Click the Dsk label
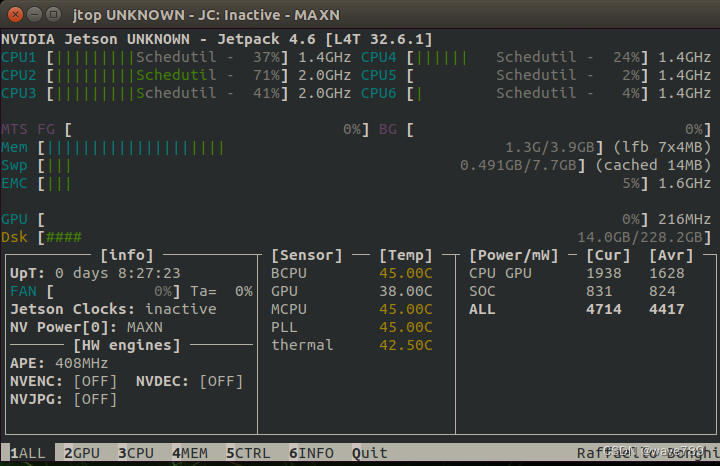 [x=14, y=237]
